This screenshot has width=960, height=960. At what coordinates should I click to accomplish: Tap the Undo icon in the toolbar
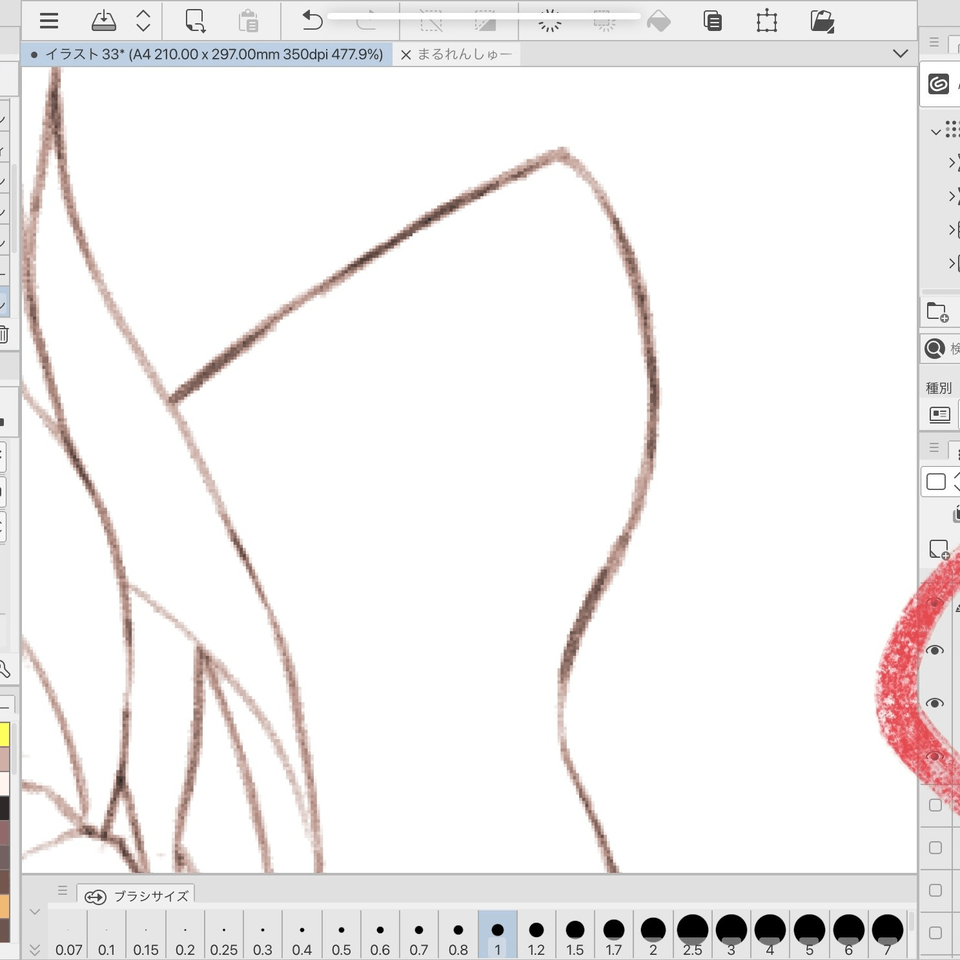point(311,20)
